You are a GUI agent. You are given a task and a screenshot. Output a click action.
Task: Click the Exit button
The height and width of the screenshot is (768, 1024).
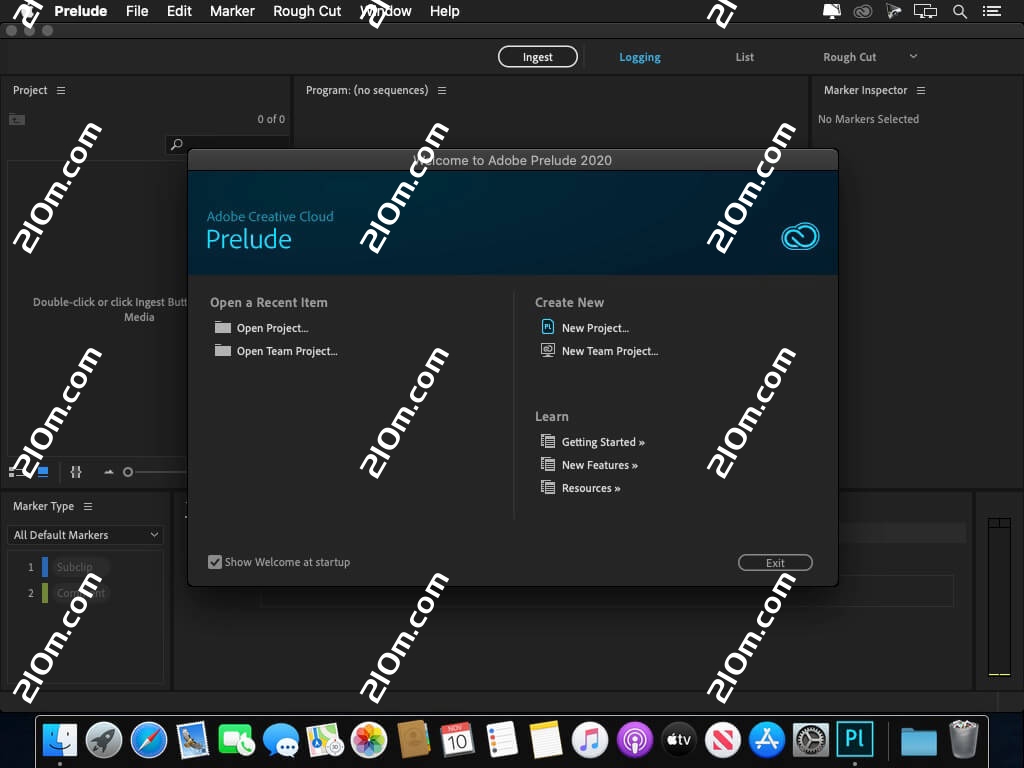775,562
